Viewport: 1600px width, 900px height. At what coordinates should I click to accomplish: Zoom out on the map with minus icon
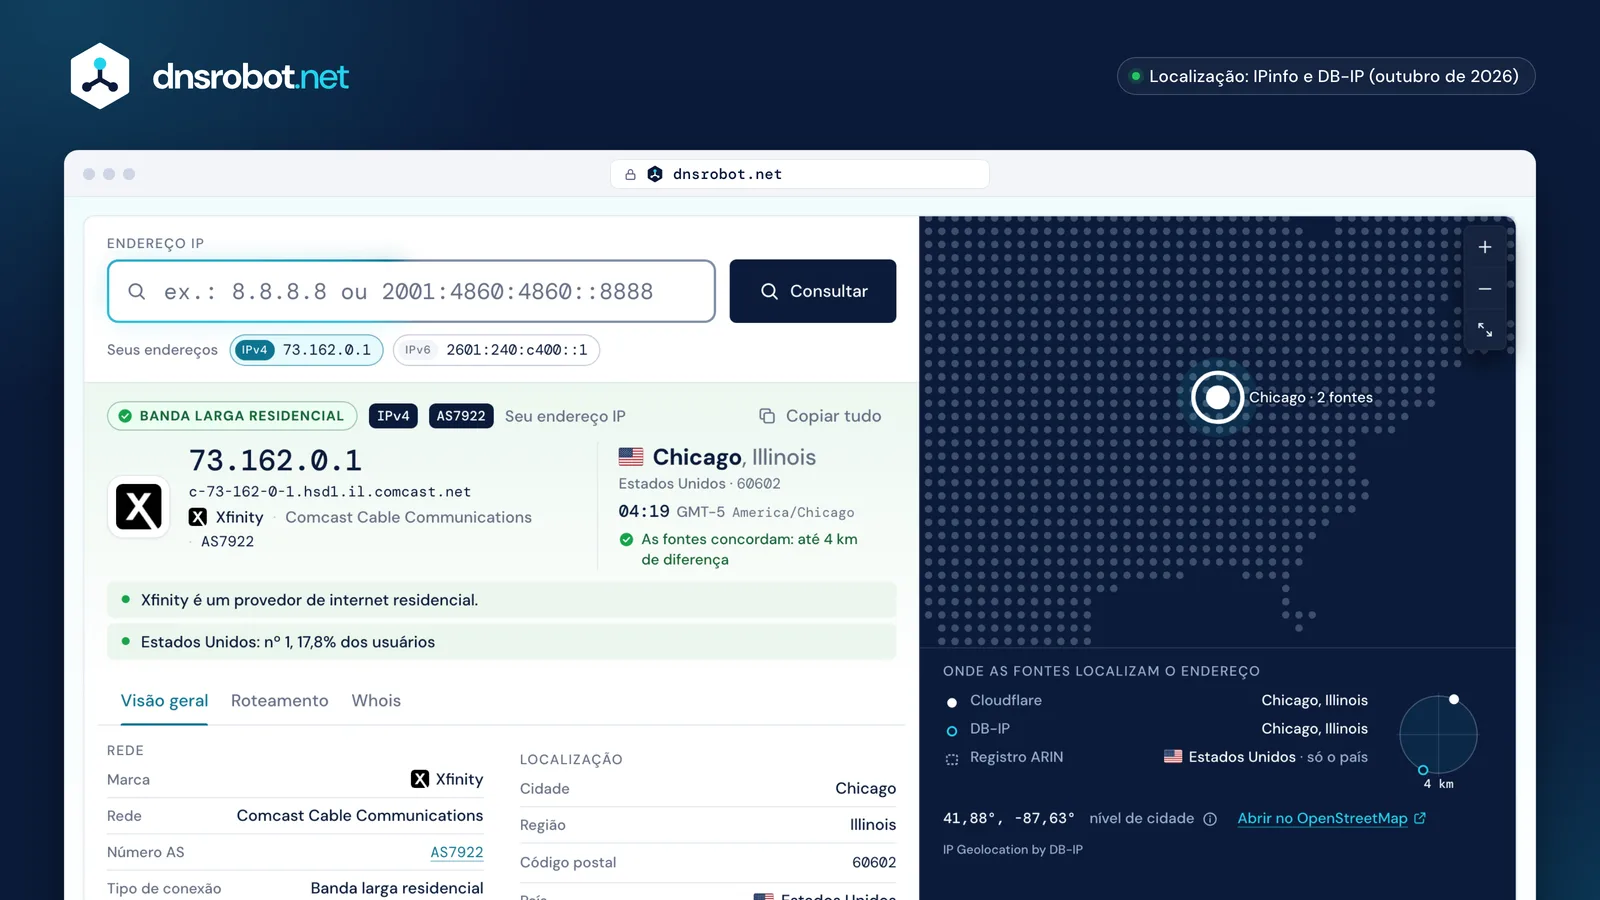(x=1485, y=289)
